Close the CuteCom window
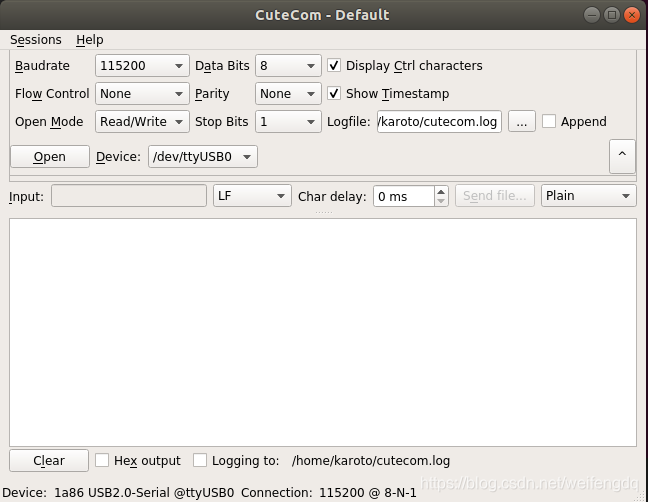 (x=632, y=15)
